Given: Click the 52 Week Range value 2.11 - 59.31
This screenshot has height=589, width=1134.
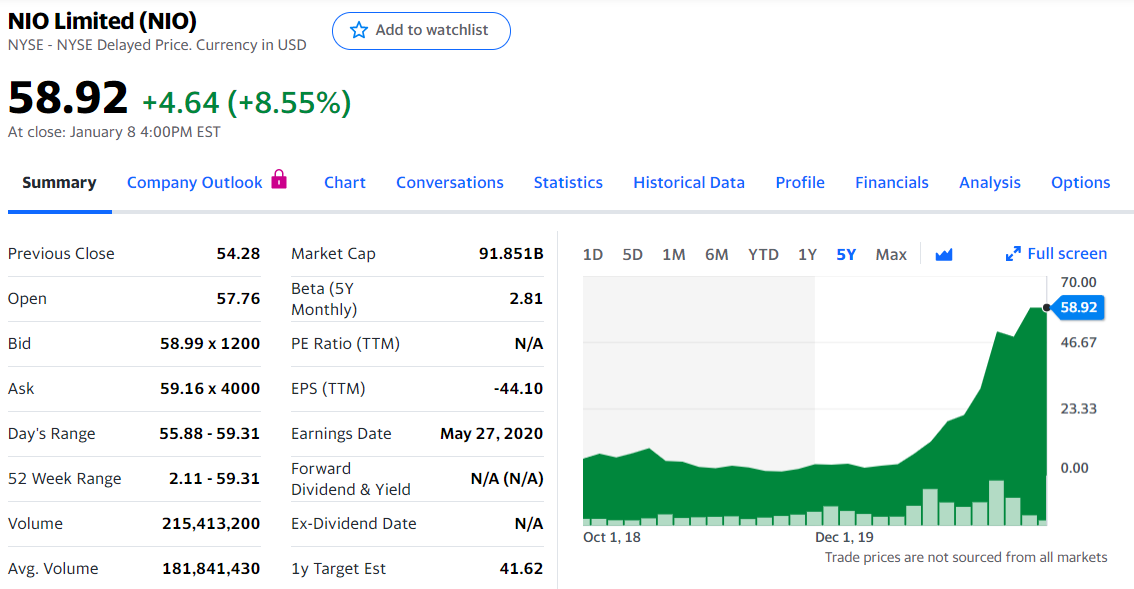Looking at the screenshot, I should (214, 478).
